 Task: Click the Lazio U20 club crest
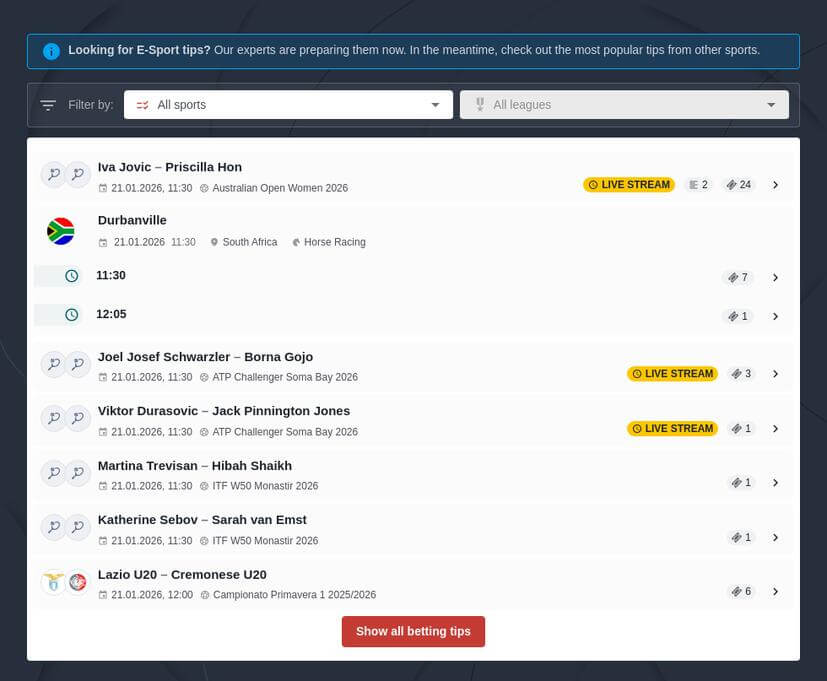pos(53,582)
